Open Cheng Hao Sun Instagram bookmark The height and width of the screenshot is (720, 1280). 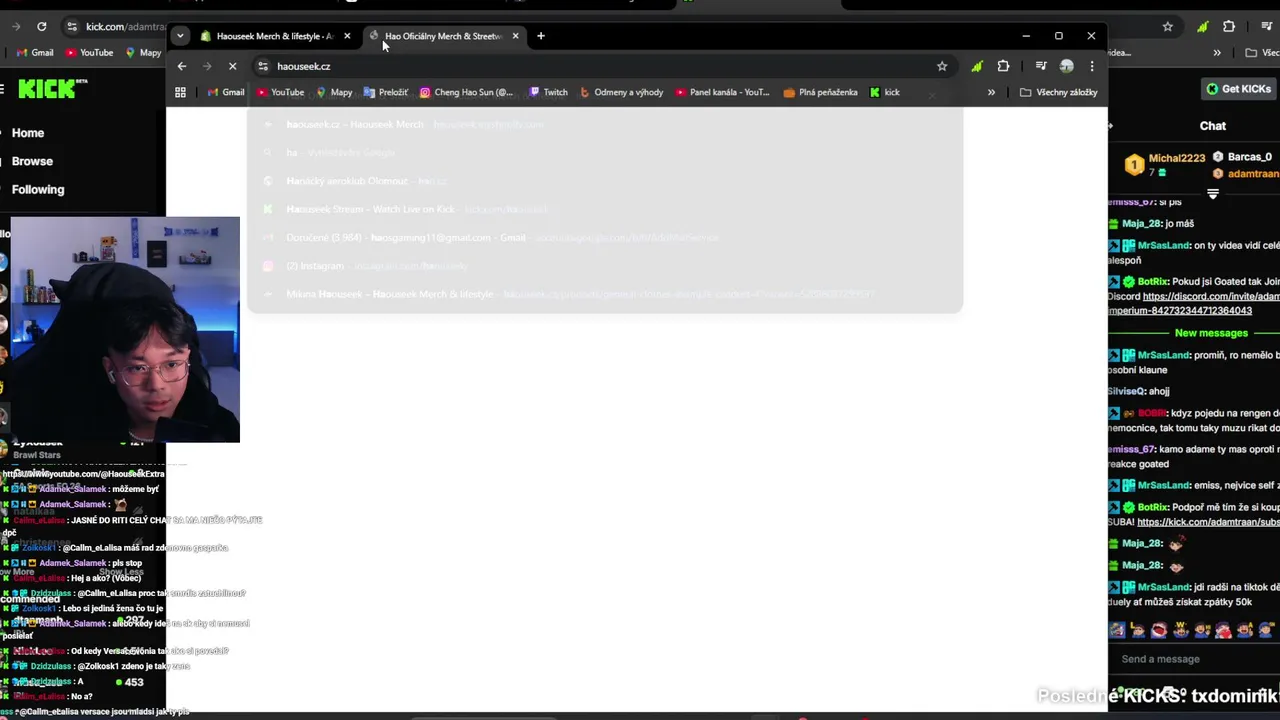coord(466,92)
